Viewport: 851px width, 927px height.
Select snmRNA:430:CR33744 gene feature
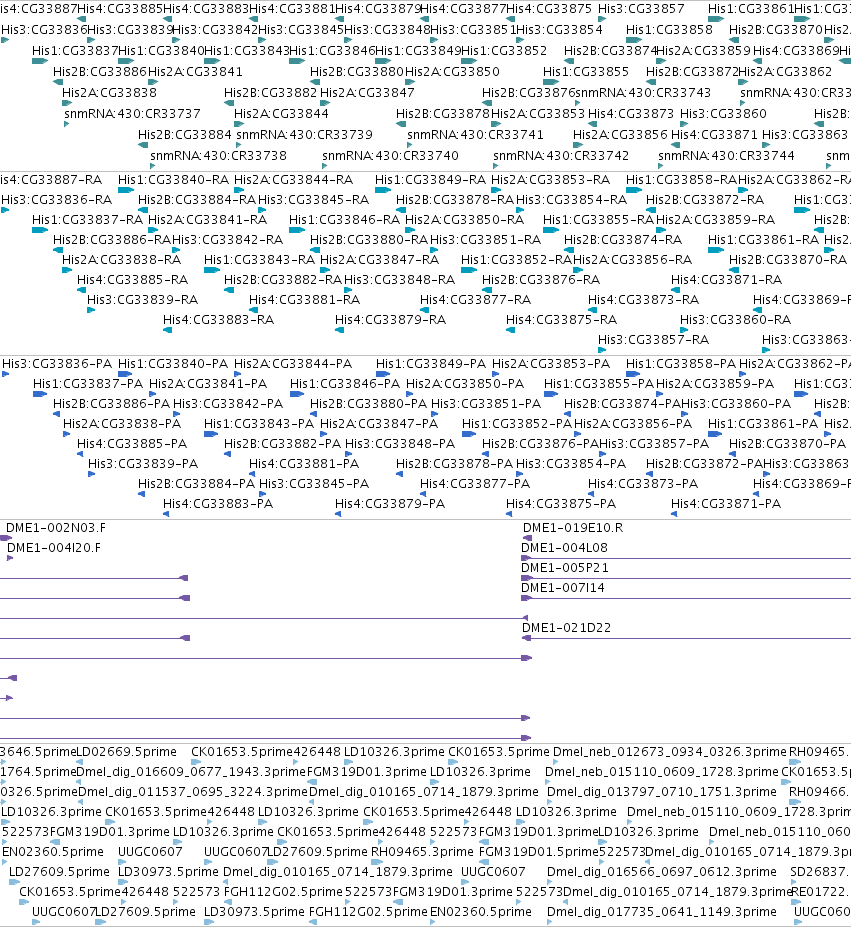click(x=727, y=156)
